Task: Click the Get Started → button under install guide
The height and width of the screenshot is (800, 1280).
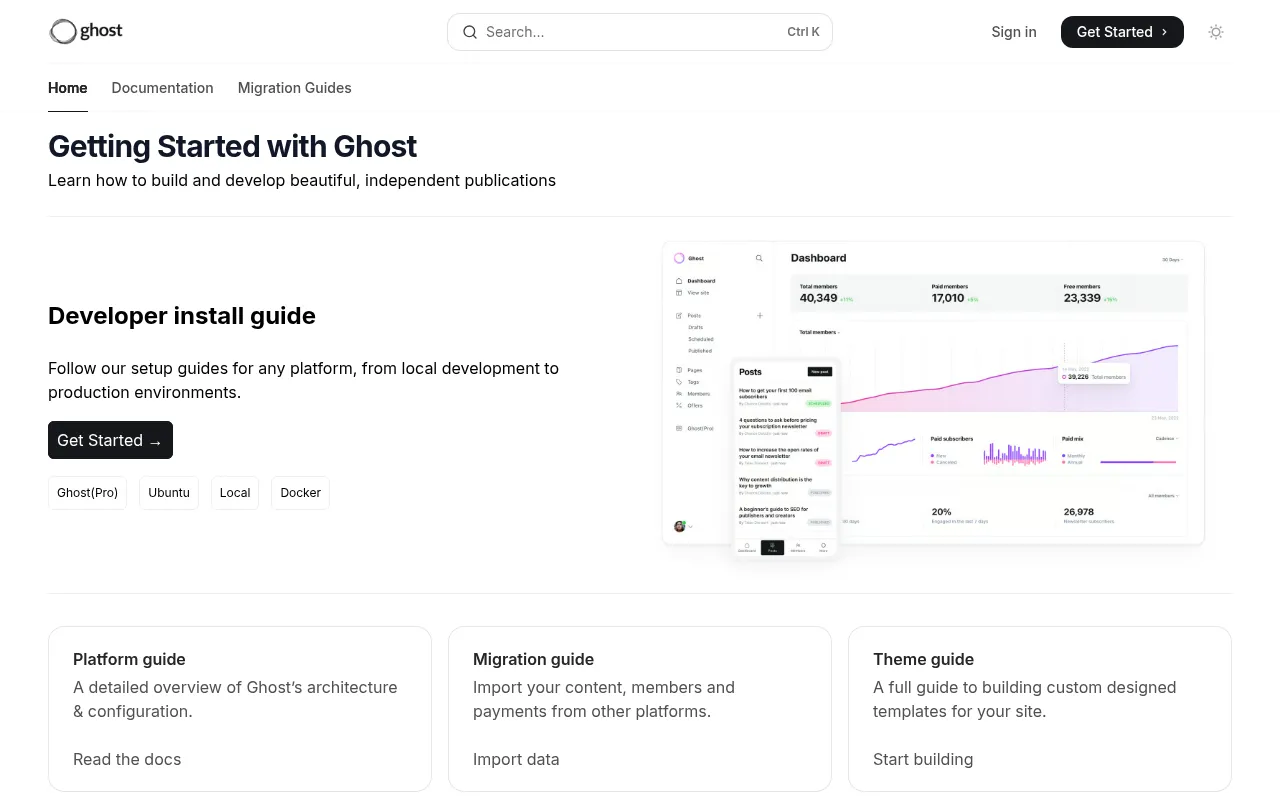Action: tap(110, 440)
